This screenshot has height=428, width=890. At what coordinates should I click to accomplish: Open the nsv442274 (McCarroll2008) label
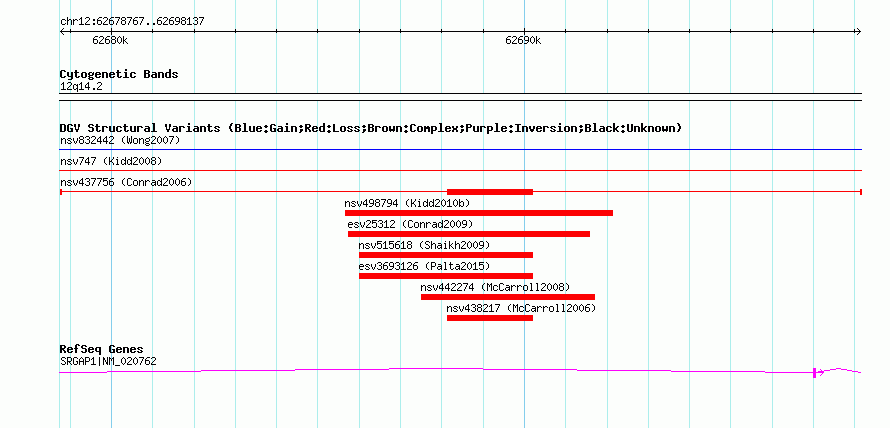tap(495, 287)
